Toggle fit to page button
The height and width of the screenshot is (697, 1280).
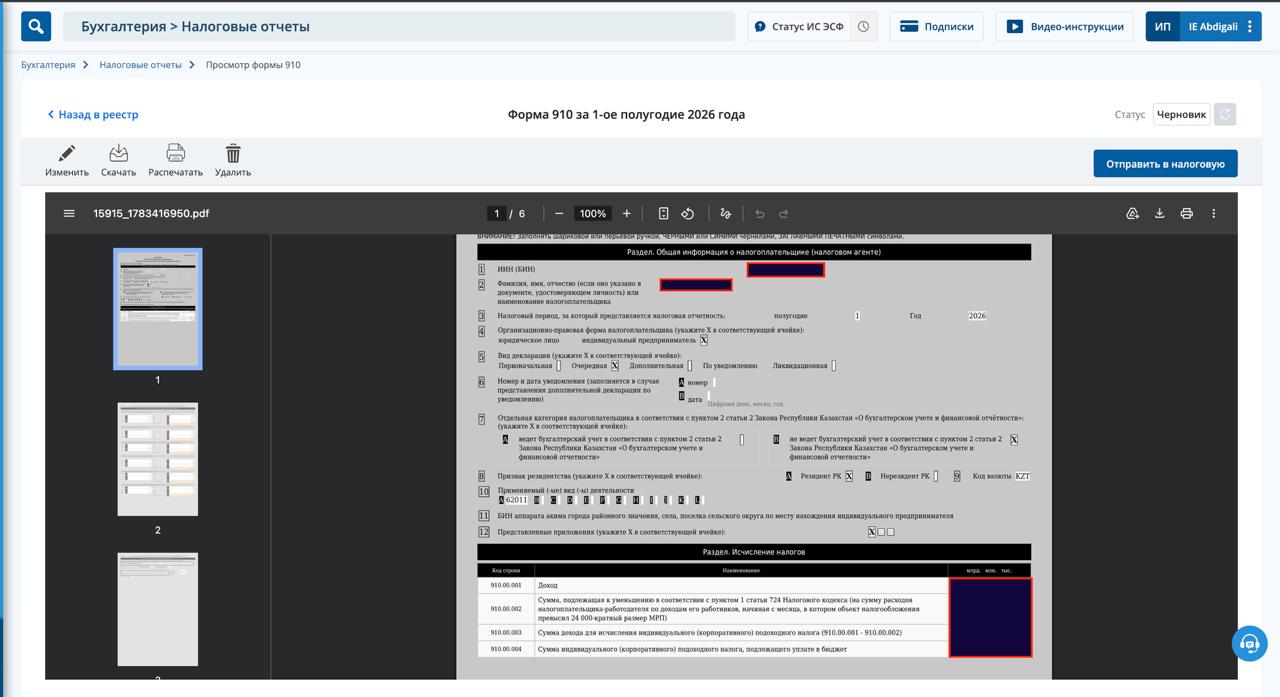click(x=663, y=213)
